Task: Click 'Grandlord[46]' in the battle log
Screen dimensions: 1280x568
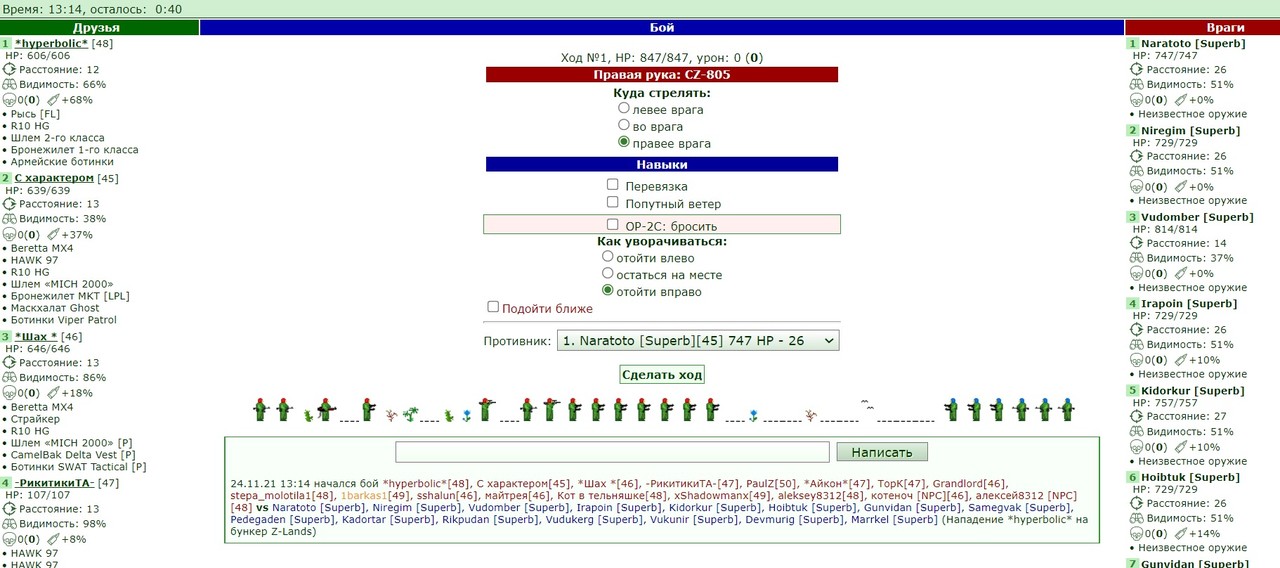Action: pyautogui.click(x=970, y=483)
